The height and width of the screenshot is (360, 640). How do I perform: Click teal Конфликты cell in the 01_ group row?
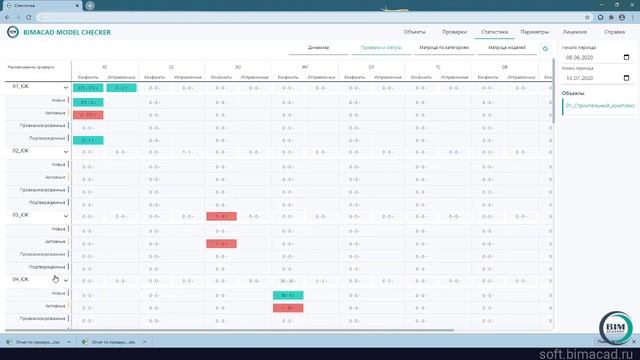(x=88, y=88)
